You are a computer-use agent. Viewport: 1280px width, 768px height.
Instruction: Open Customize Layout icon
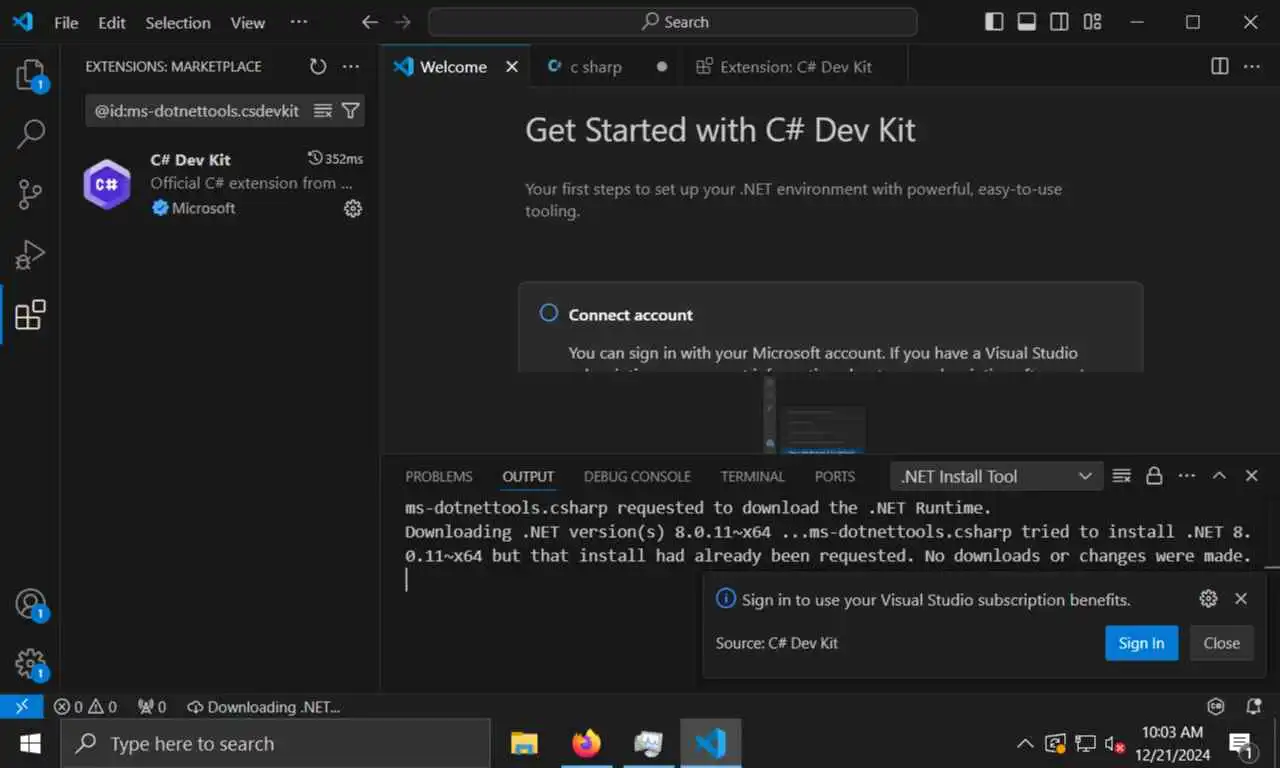[x=1092, y=22]
